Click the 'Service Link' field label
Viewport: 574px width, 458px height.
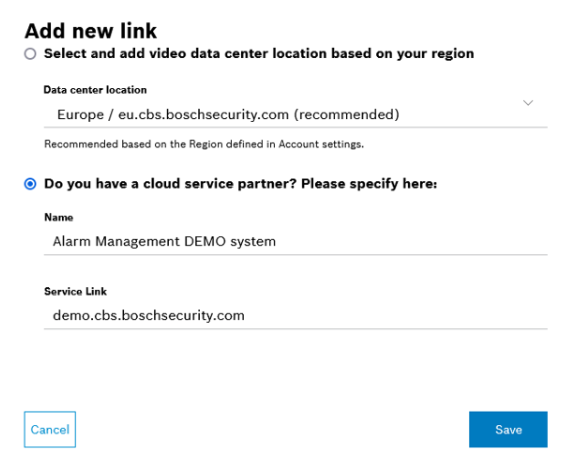click(x=75, y=291)
